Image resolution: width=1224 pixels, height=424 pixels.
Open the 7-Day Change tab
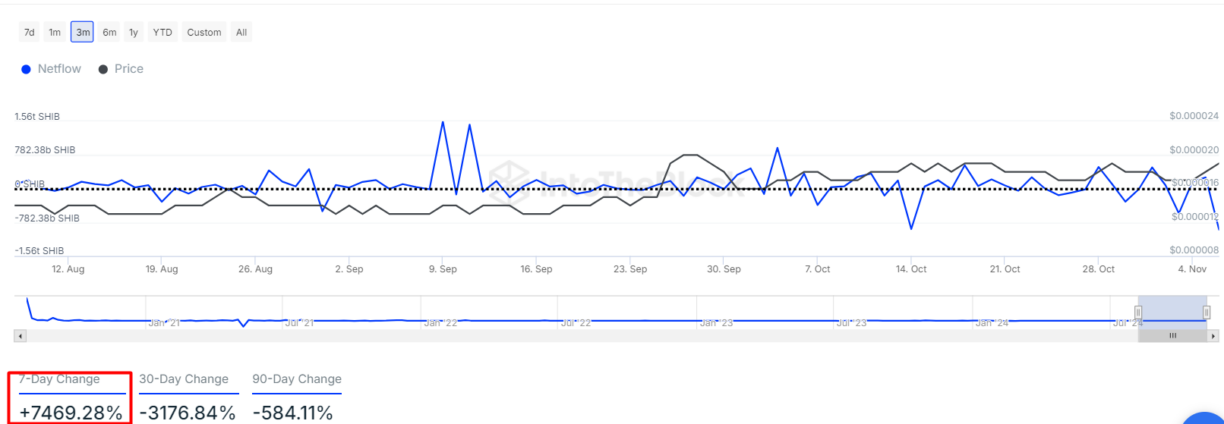60,379
